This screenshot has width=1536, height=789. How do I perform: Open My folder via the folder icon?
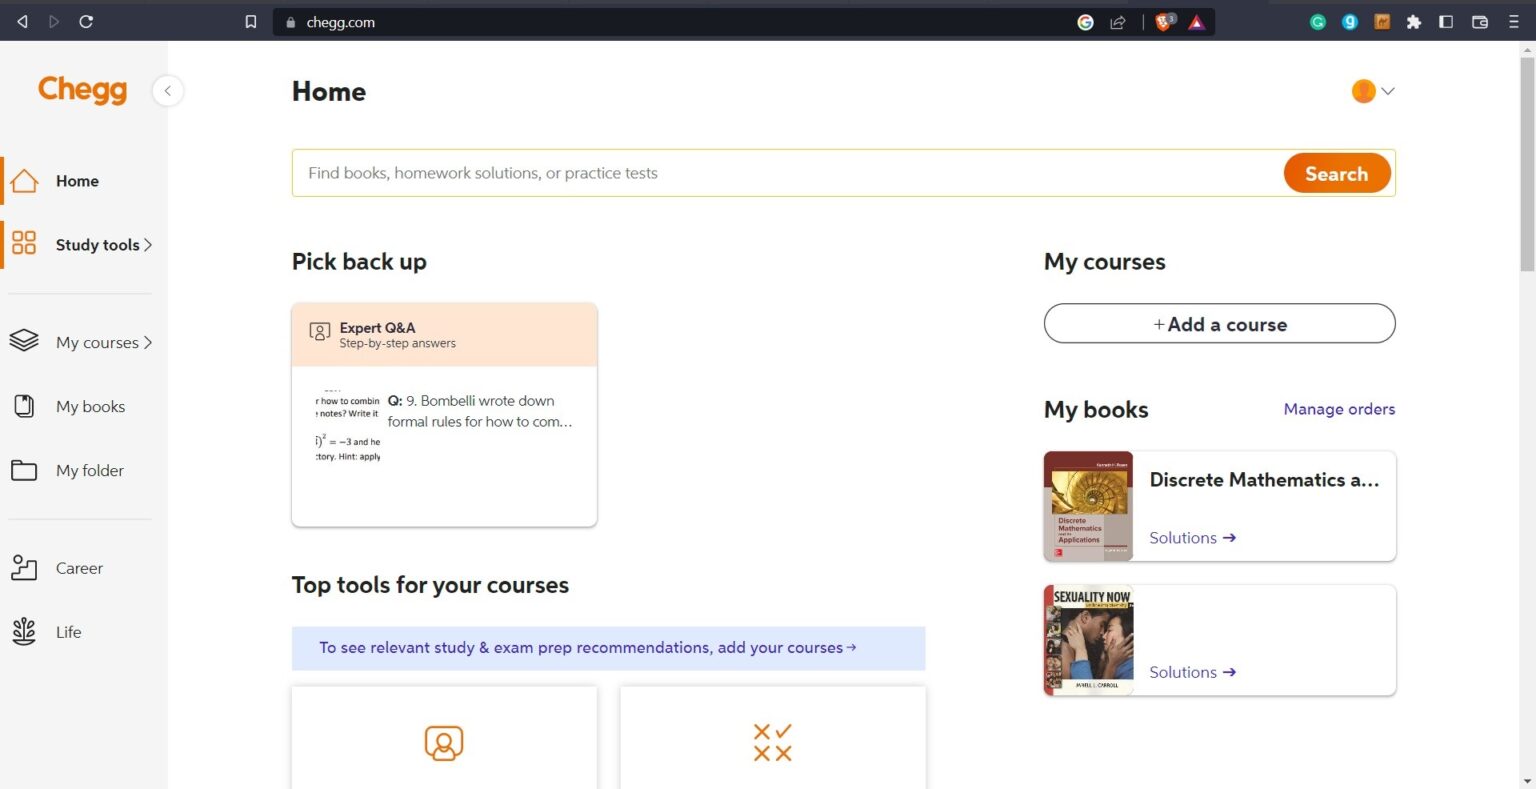pyautogui.click(x=24, y=470)
